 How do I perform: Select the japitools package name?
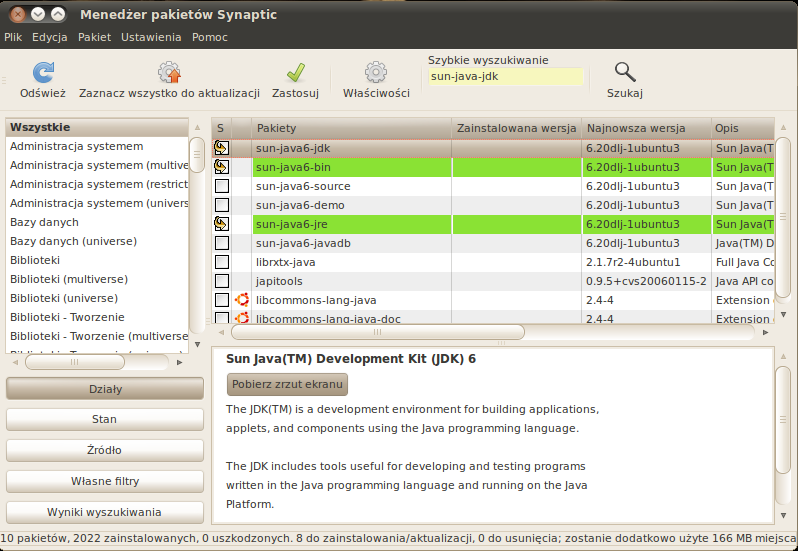(279, 281)
